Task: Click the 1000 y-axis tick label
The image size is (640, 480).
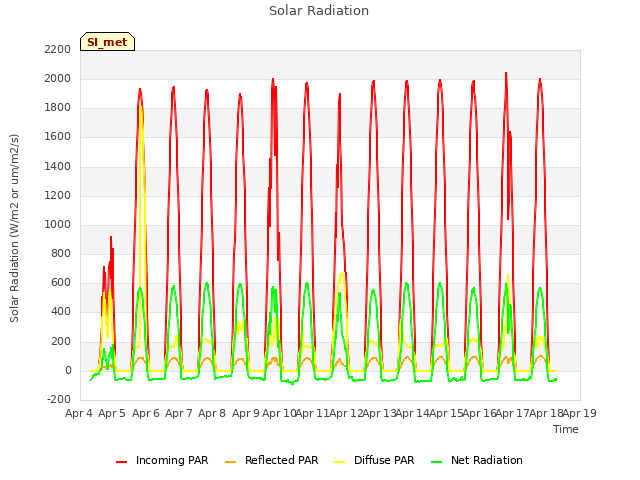Action: pos(58,224)
